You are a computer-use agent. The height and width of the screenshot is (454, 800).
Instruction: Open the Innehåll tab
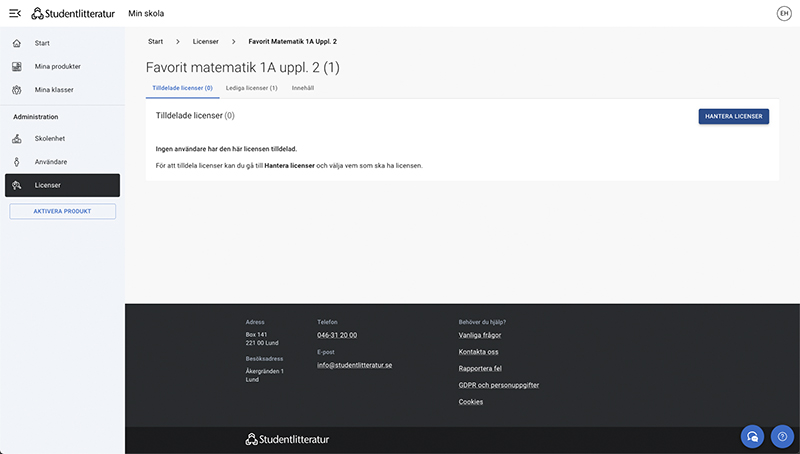303,88
